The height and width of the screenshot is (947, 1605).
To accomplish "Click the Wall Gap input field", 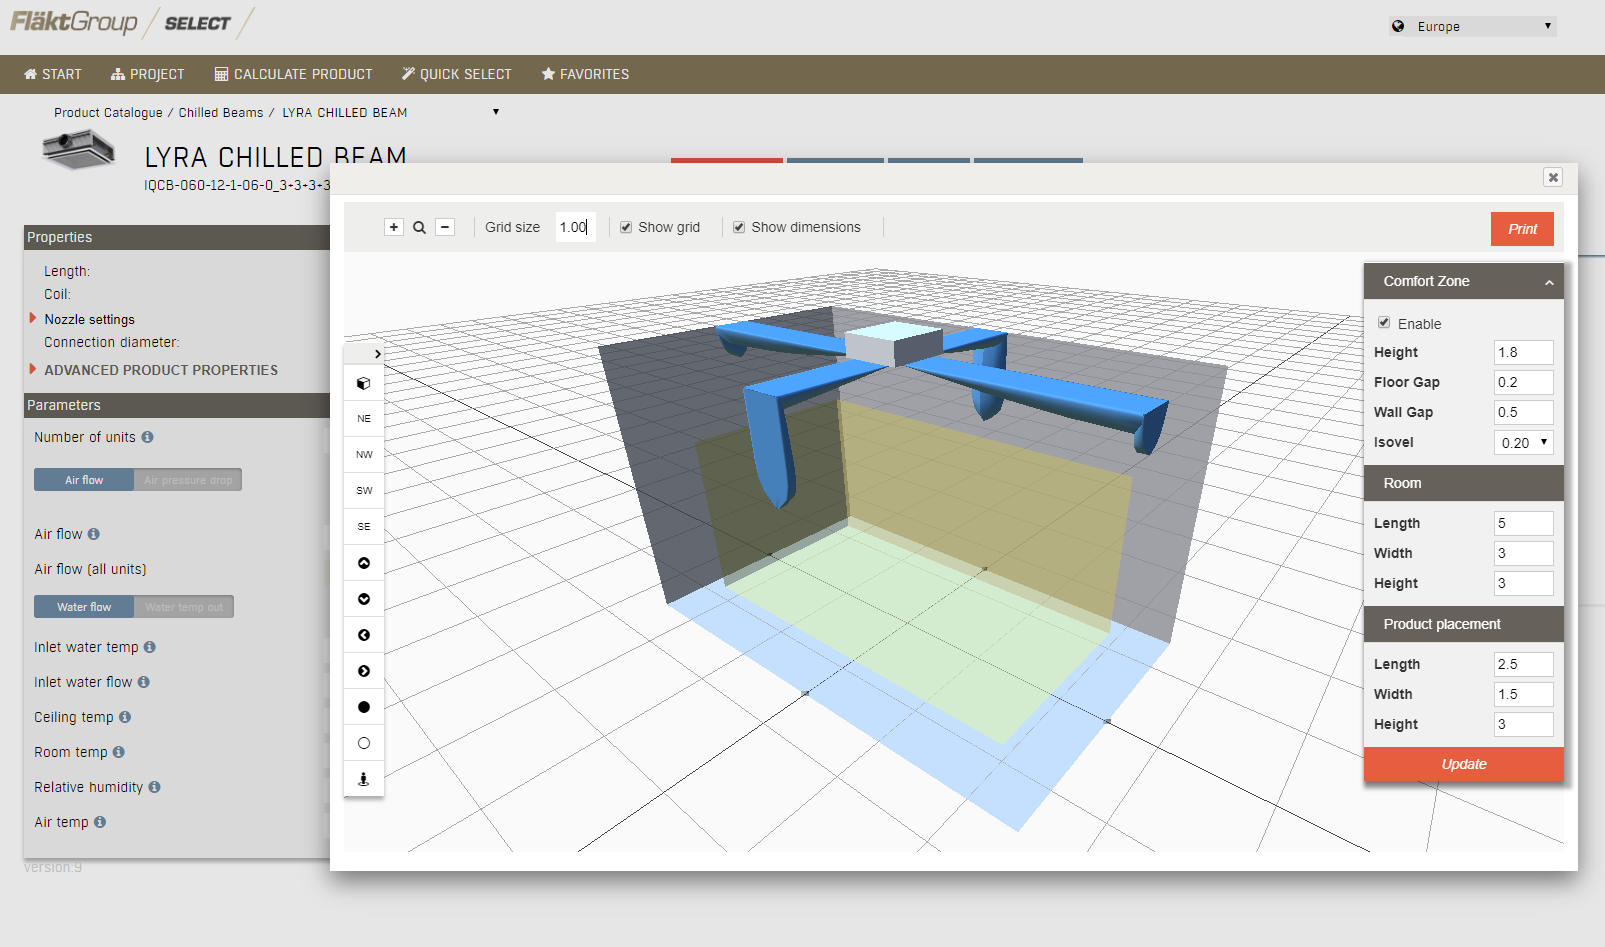I will tap(1524, 412).
